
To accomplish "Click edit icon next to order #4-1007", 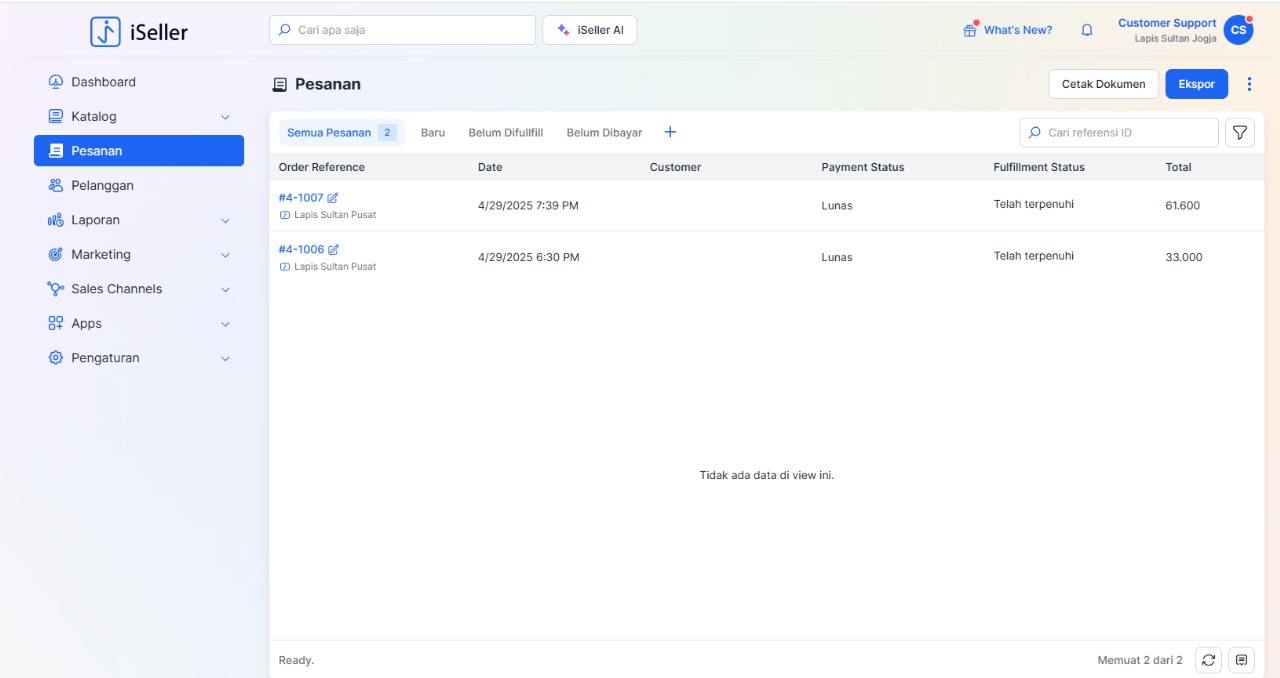I will (333, 198).
